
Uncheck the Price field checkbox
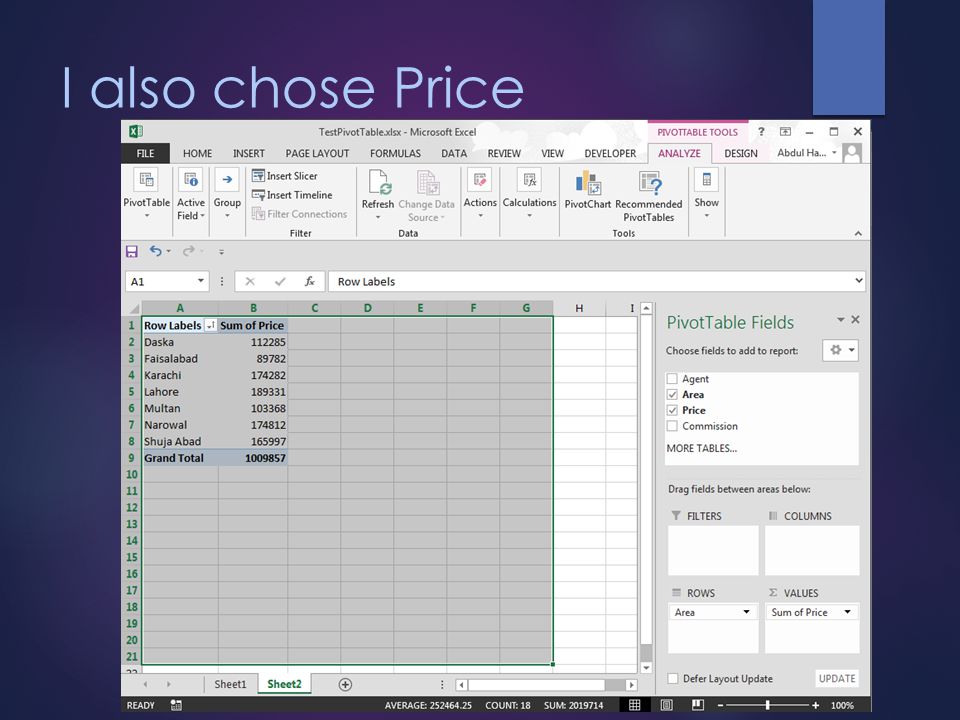tap(672, 411)
